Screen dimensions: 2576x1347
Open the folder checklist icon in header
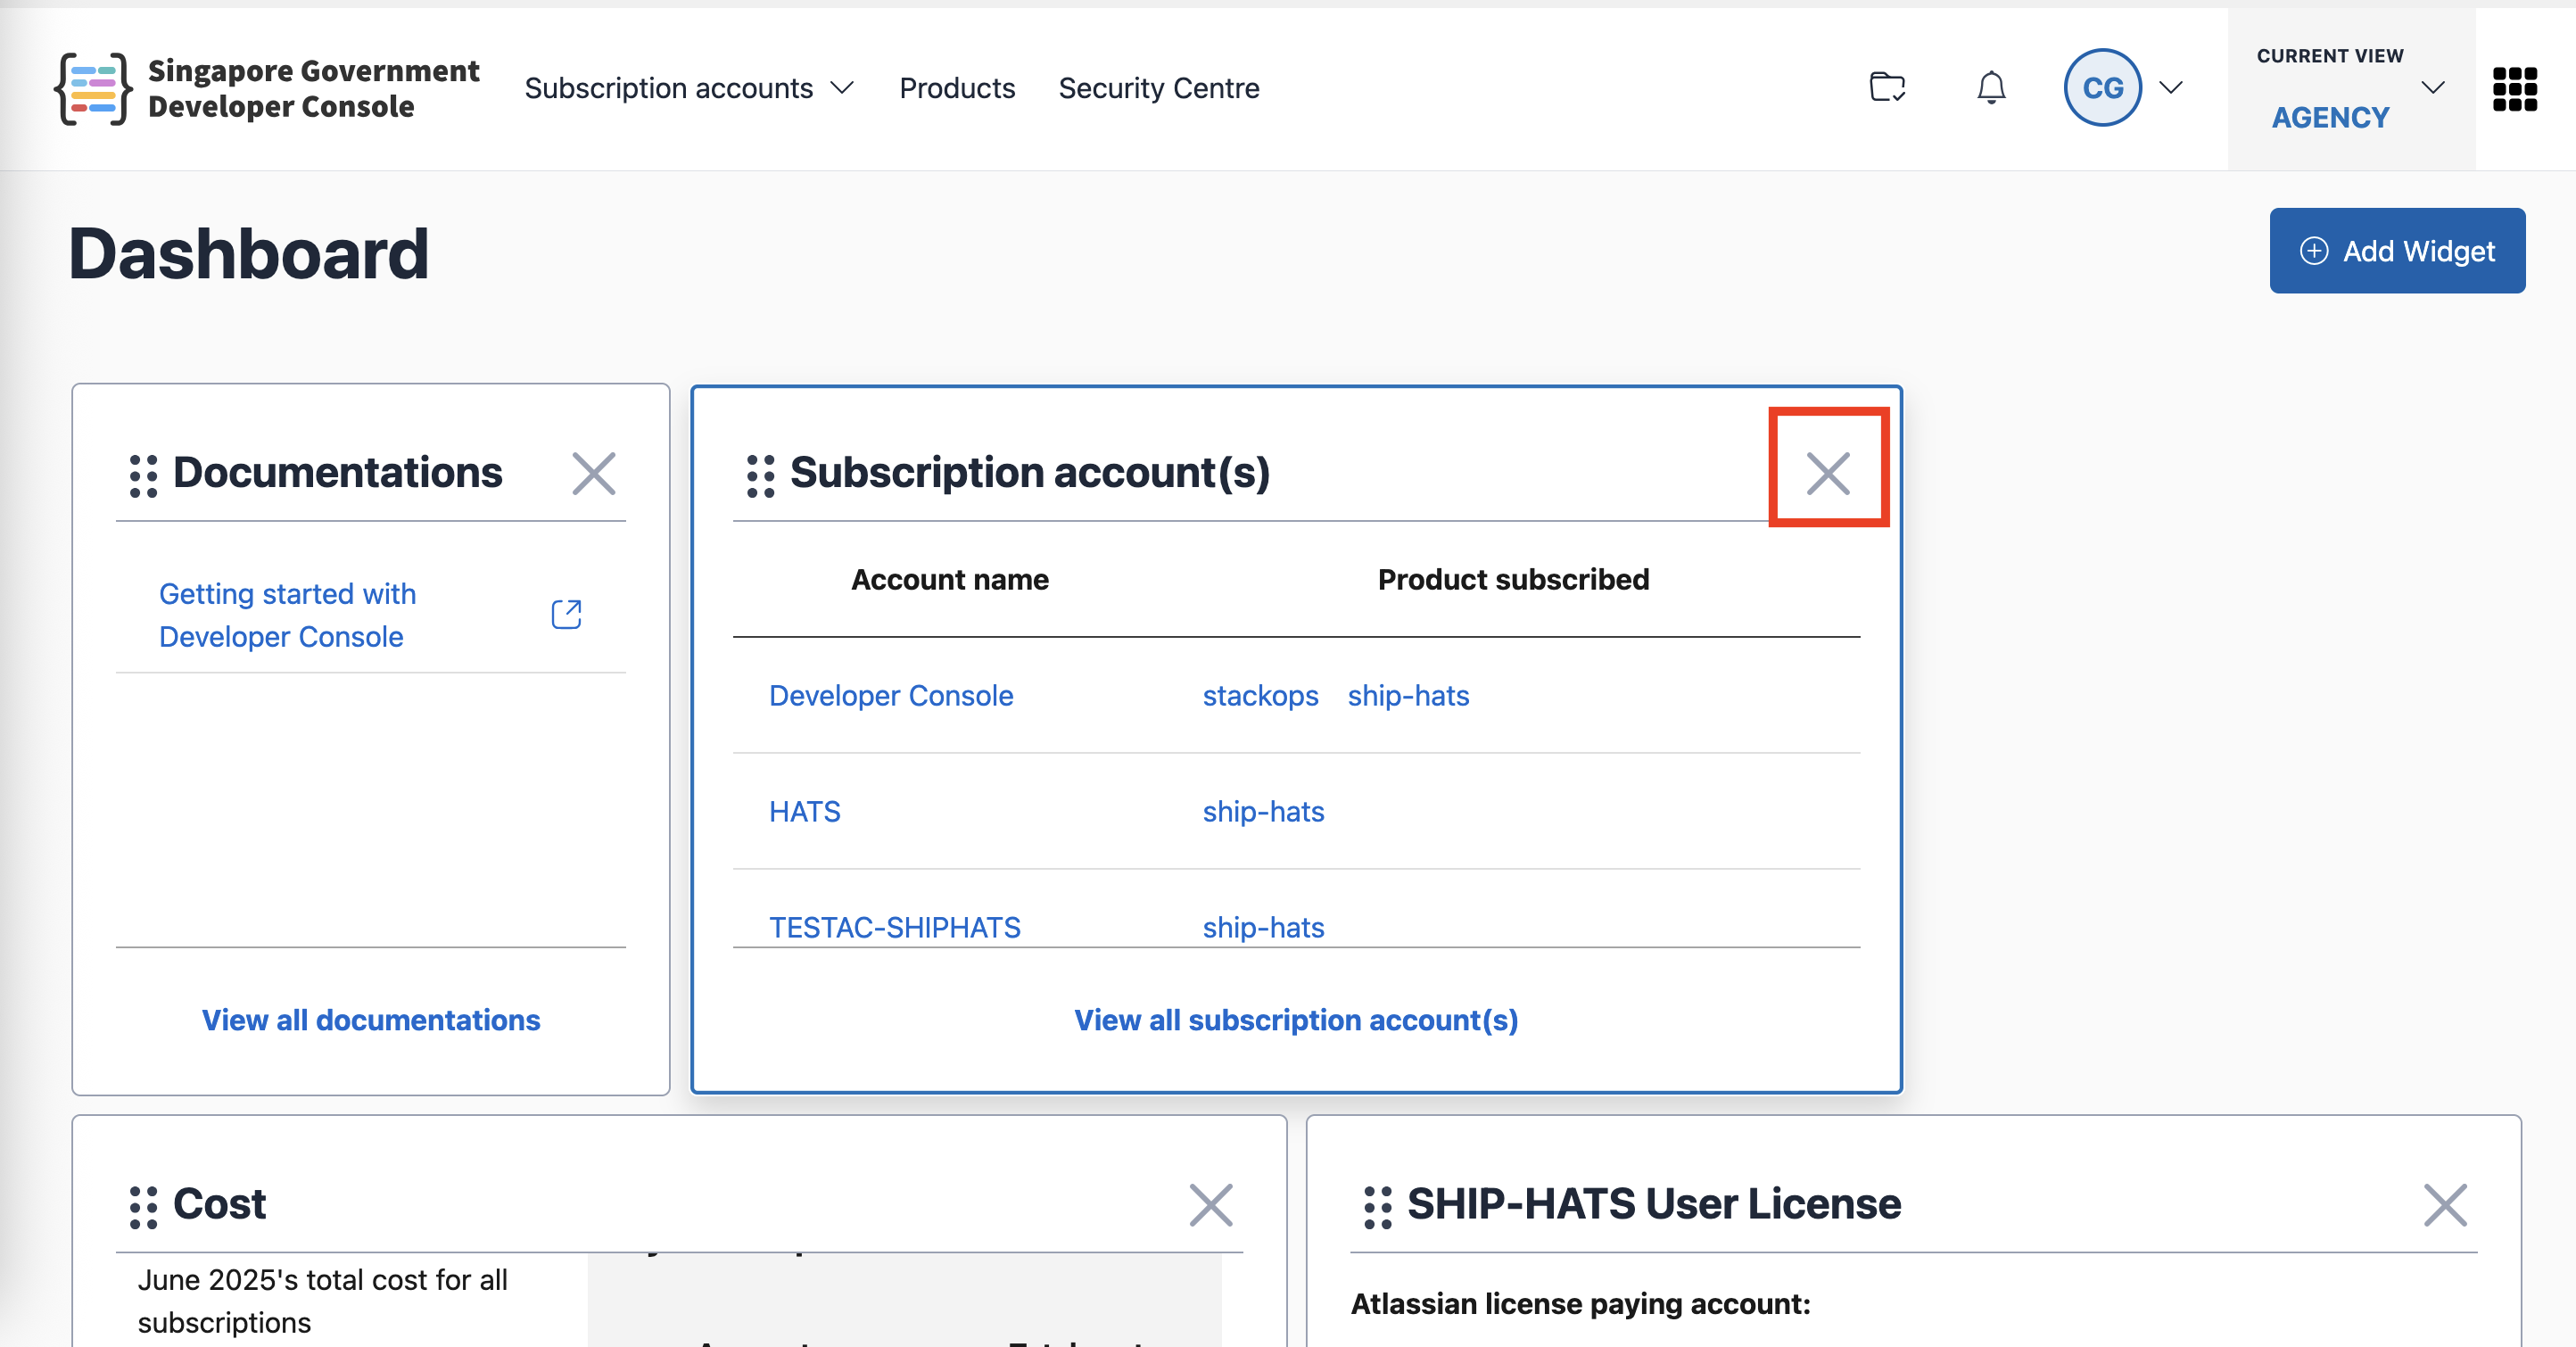[x=1887, y=88]
